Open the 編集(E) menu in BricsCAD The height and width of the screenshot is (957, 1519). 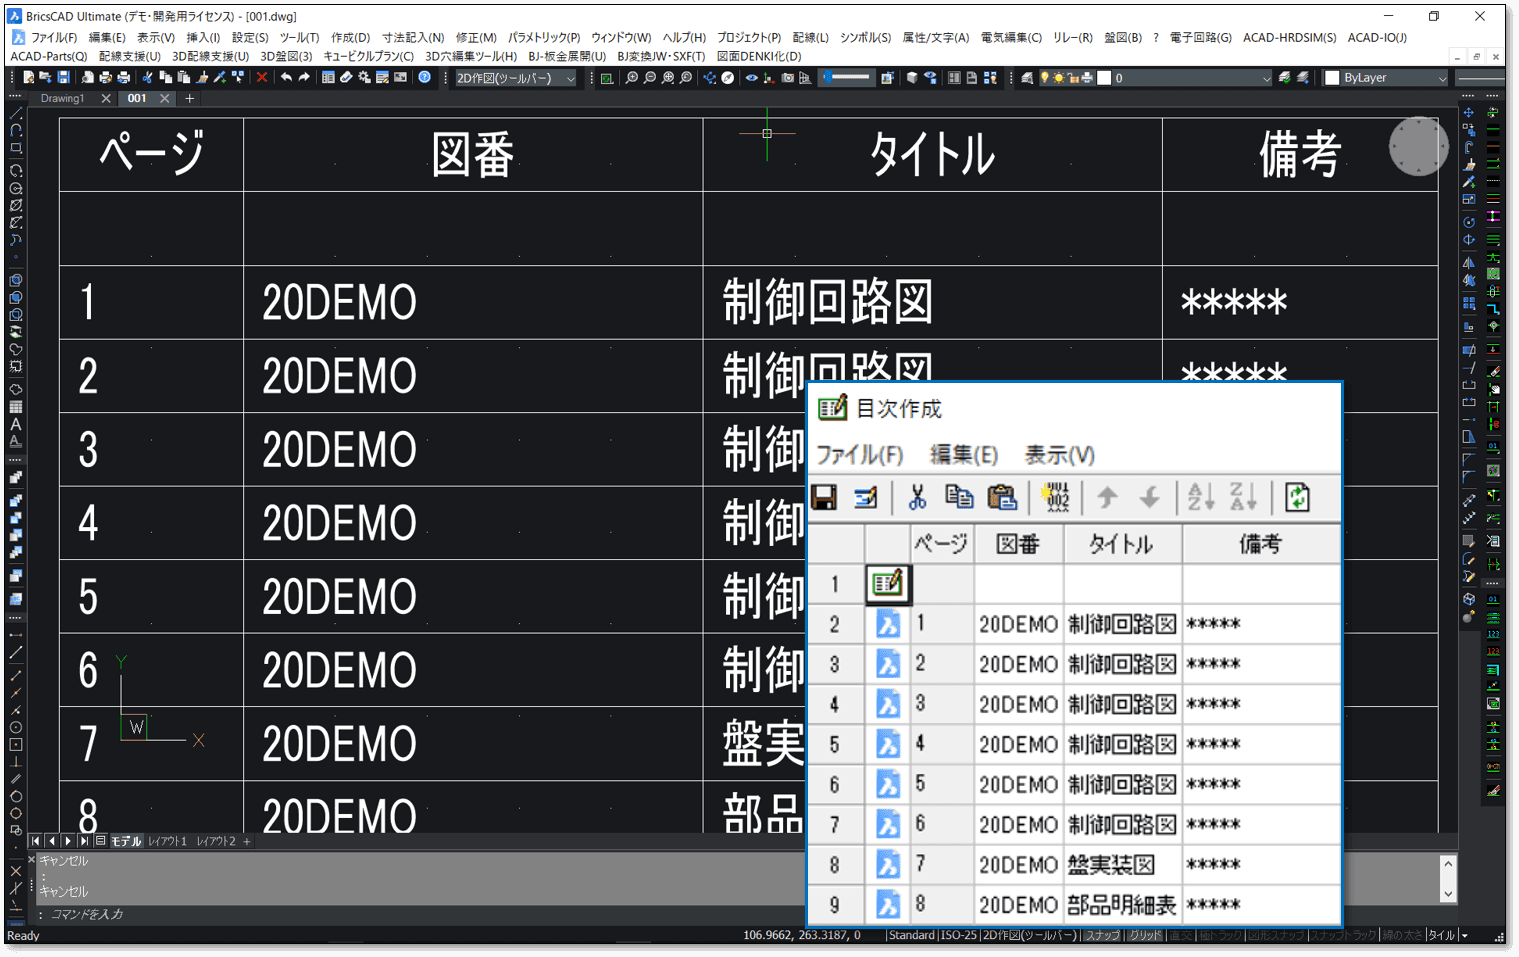pyautogui.click(x=107, y=37)
